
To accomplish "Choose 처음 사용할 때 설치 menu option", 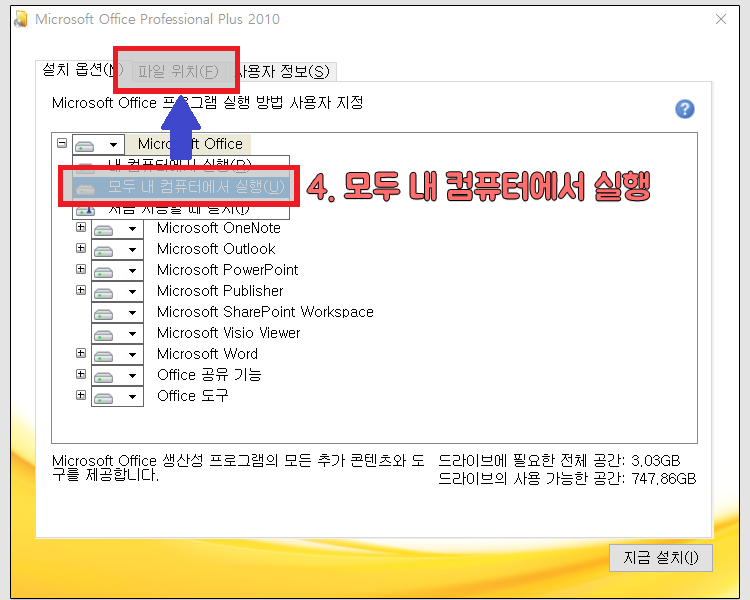I will coord(181,209).
